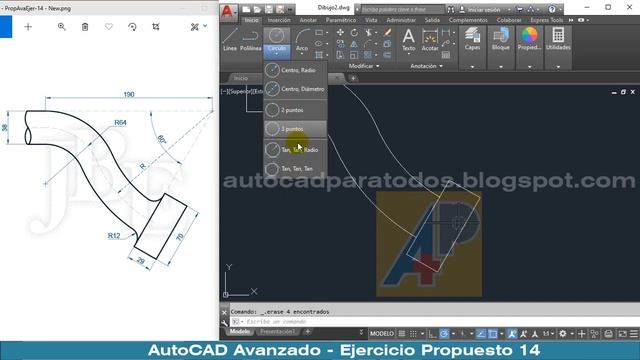The image size is (640, 360).
Task: Switch to the Anotar ribbon tab
Action: (x=308, y=20)
